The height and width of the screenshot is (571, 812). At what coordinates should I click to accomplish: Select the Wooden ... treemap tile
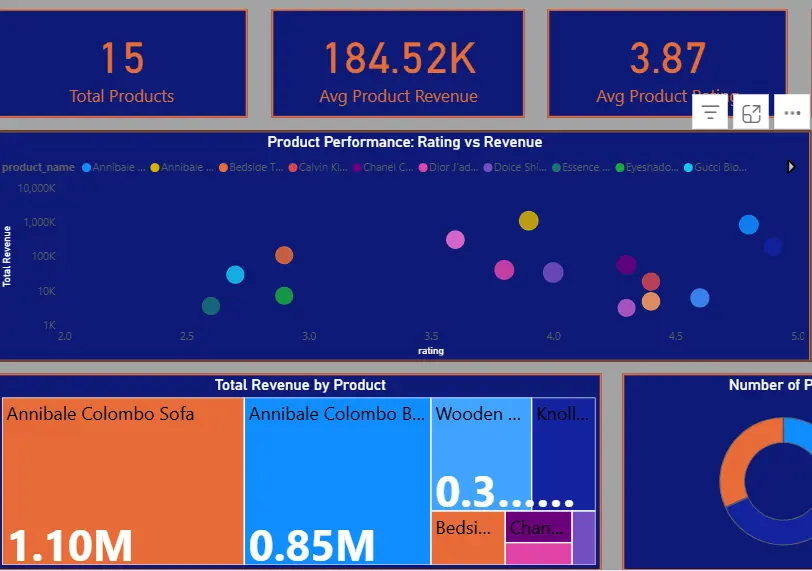481,453
